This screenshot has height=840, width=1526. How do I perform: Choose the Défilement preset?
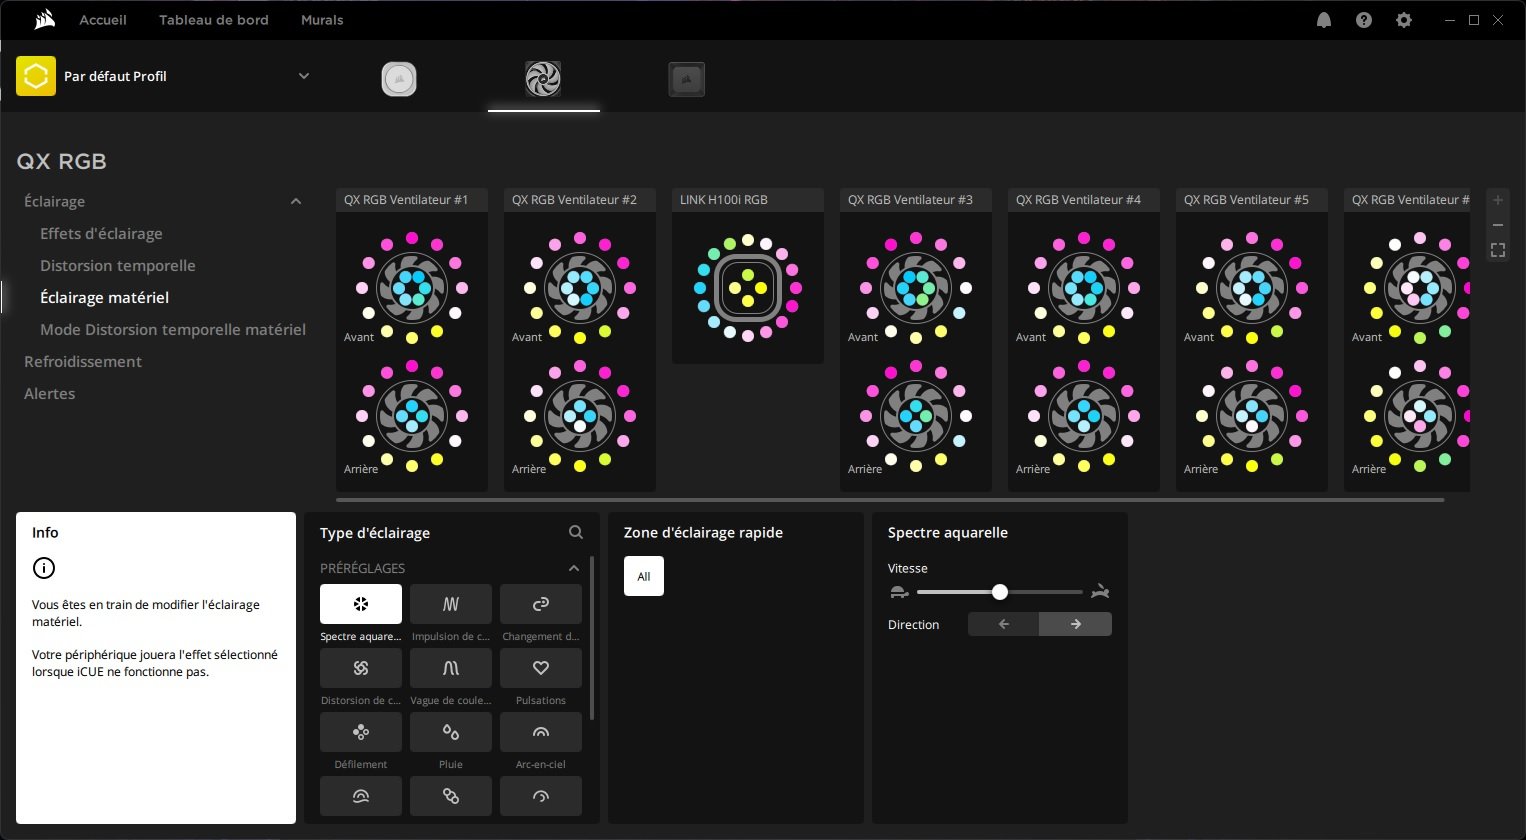pos(361,732)
